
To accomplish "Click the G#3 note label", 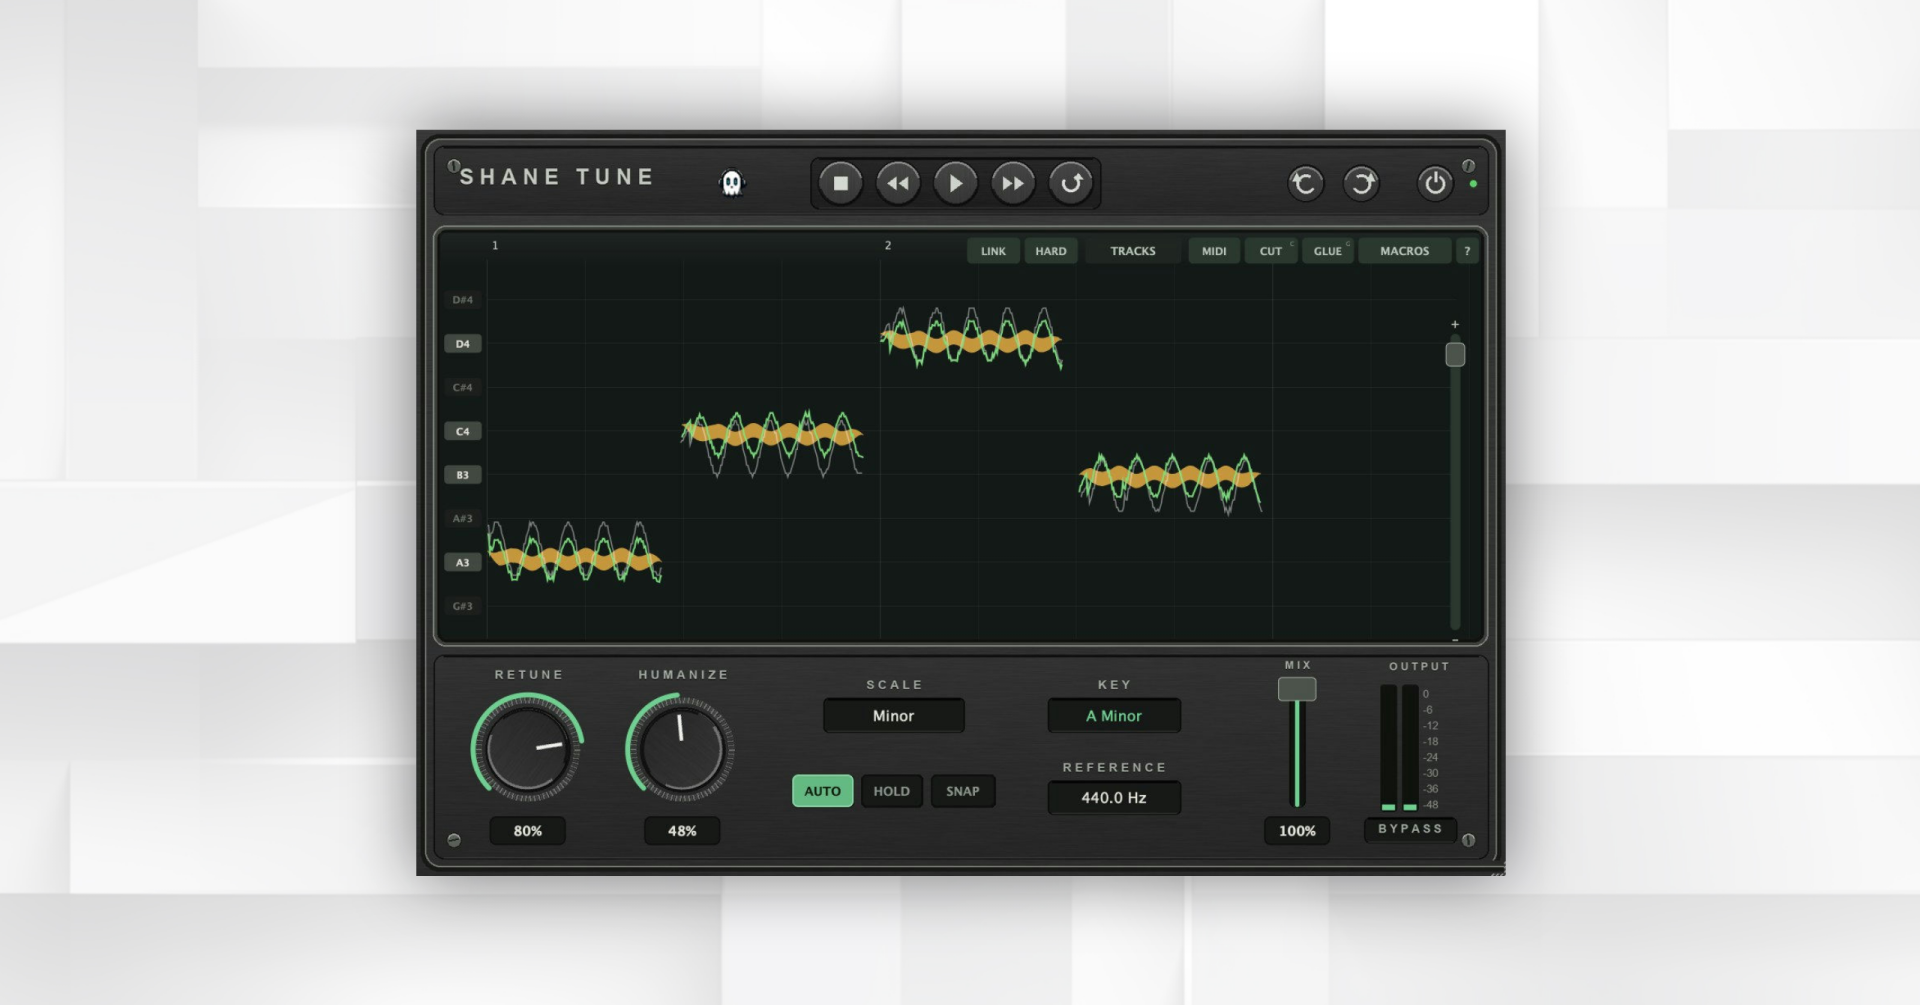I will (462, 606).
